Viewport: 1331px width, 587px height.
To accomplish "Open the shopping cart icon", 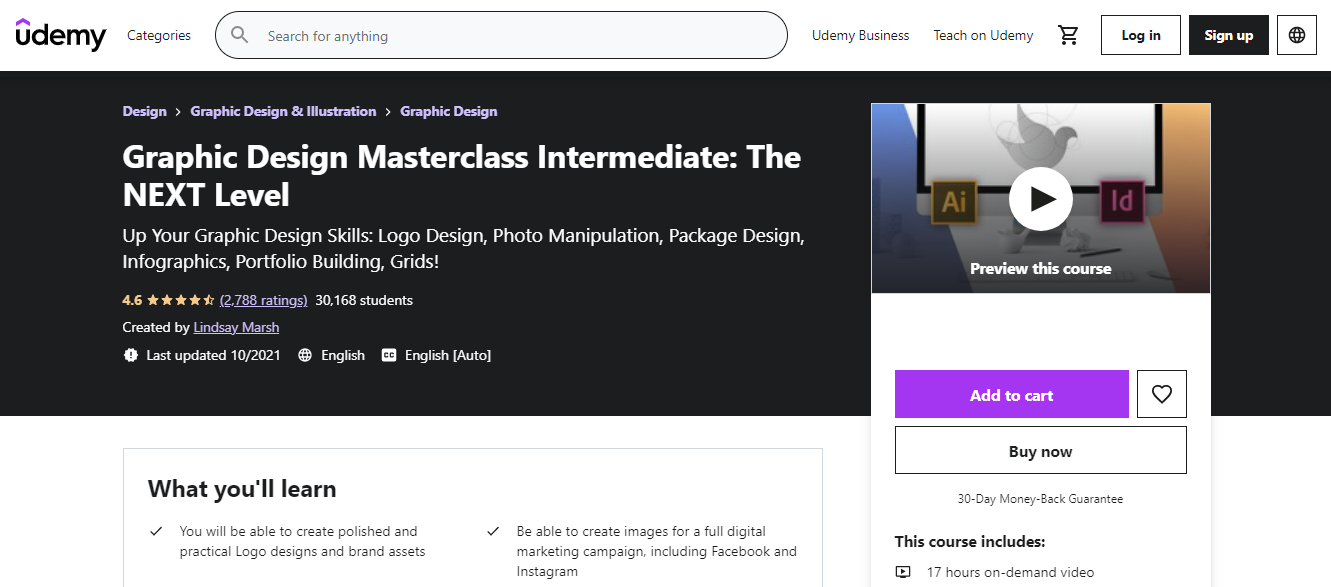I will (x=1068, y=34).
